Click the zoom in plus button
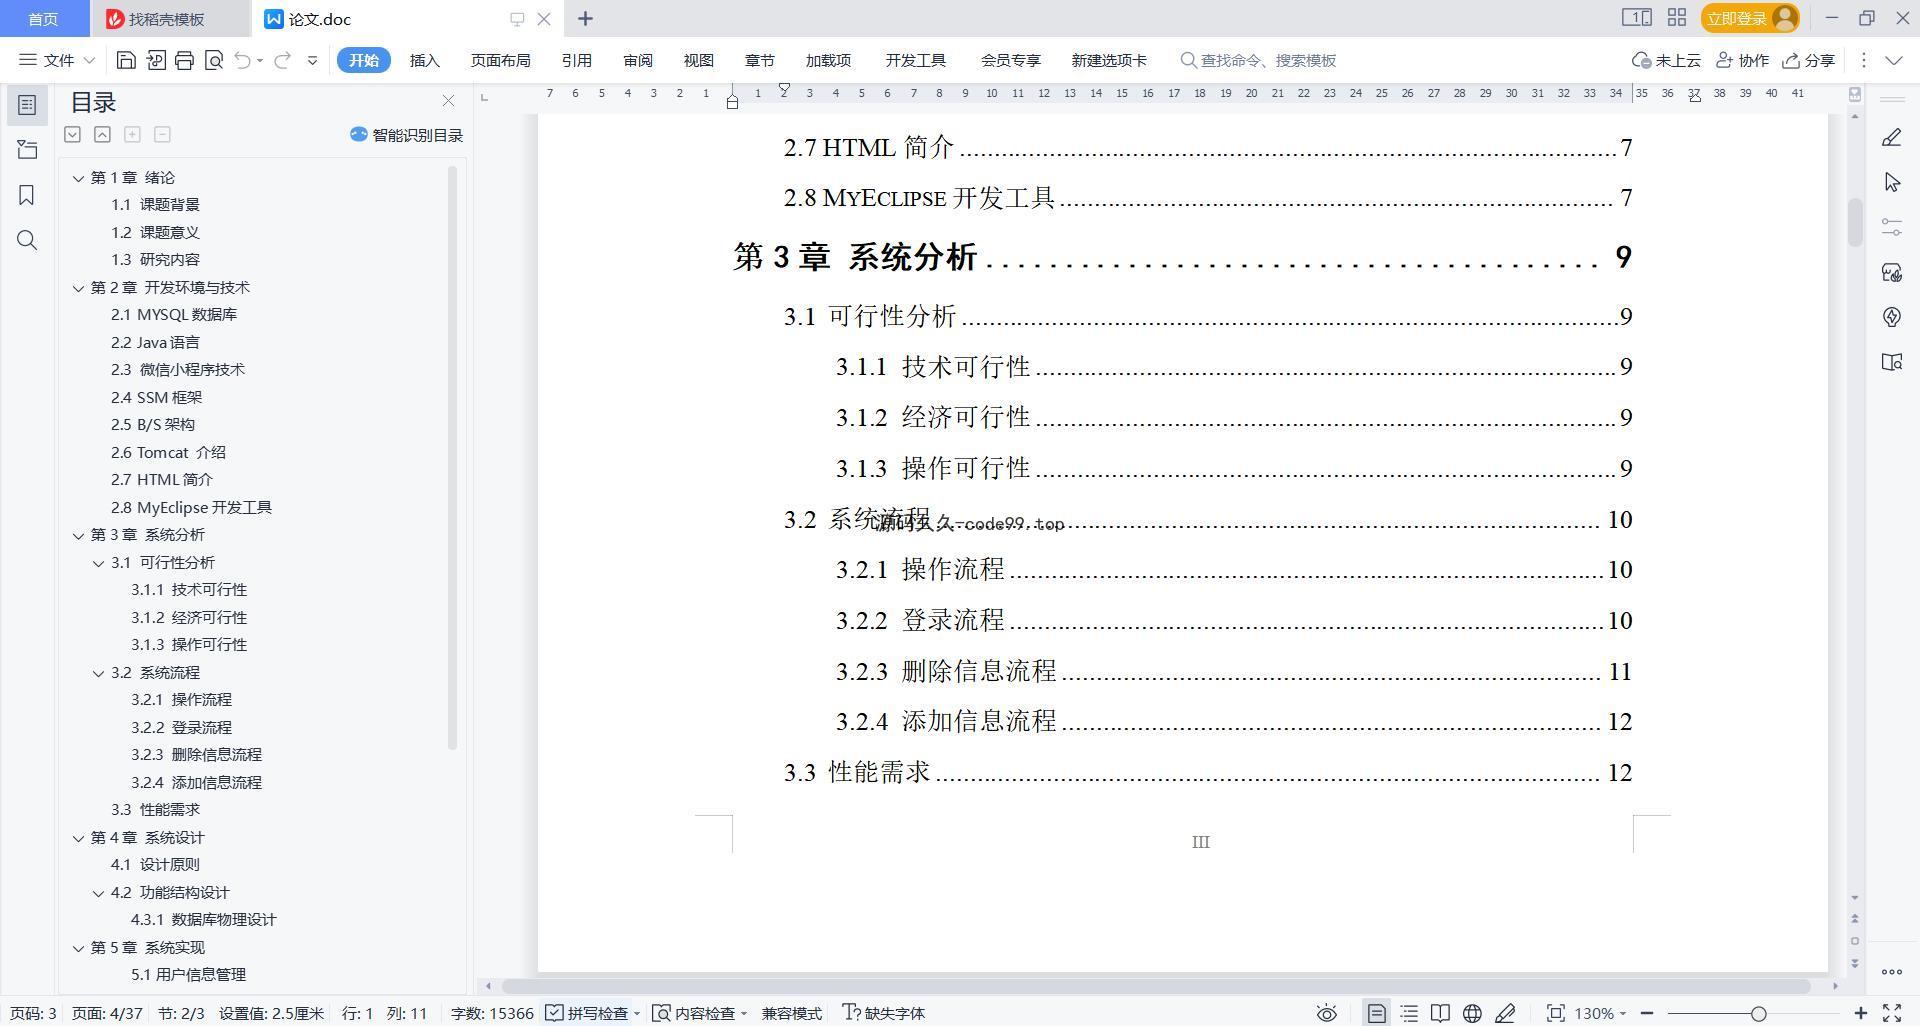The image size is (1920, 1026). coord(1860,1013)
